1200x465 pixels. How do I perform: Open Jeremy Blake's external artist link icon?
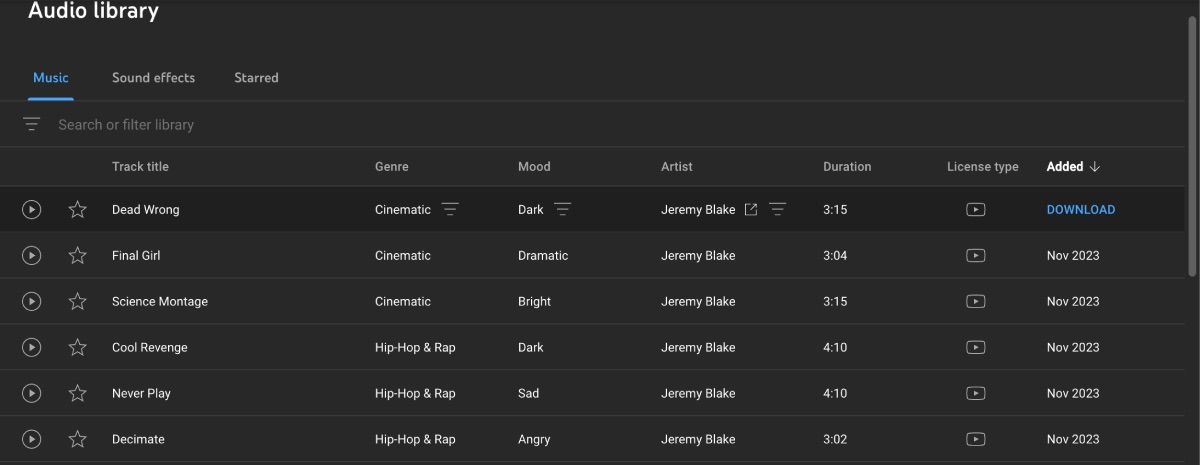(751, 210)
